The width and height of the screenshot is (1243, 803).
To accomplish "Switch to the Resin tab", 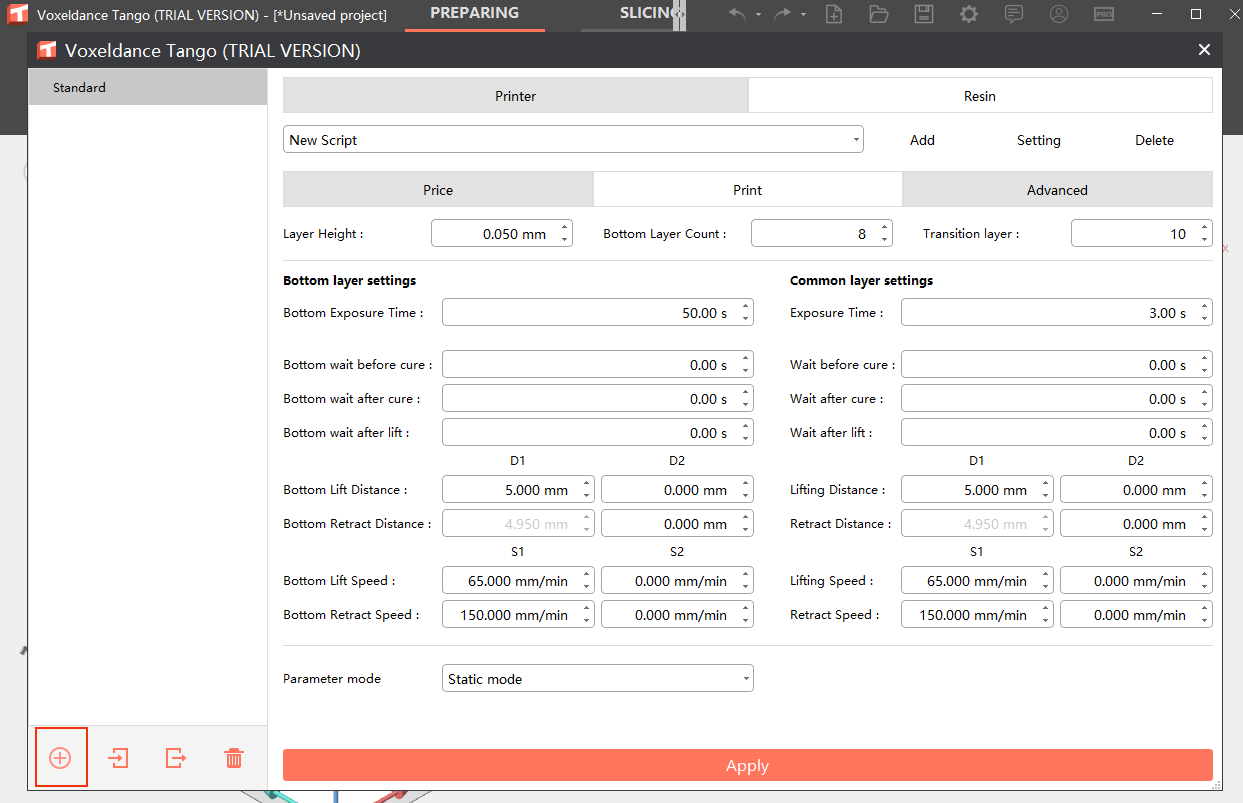I will [x=980, y=96].
